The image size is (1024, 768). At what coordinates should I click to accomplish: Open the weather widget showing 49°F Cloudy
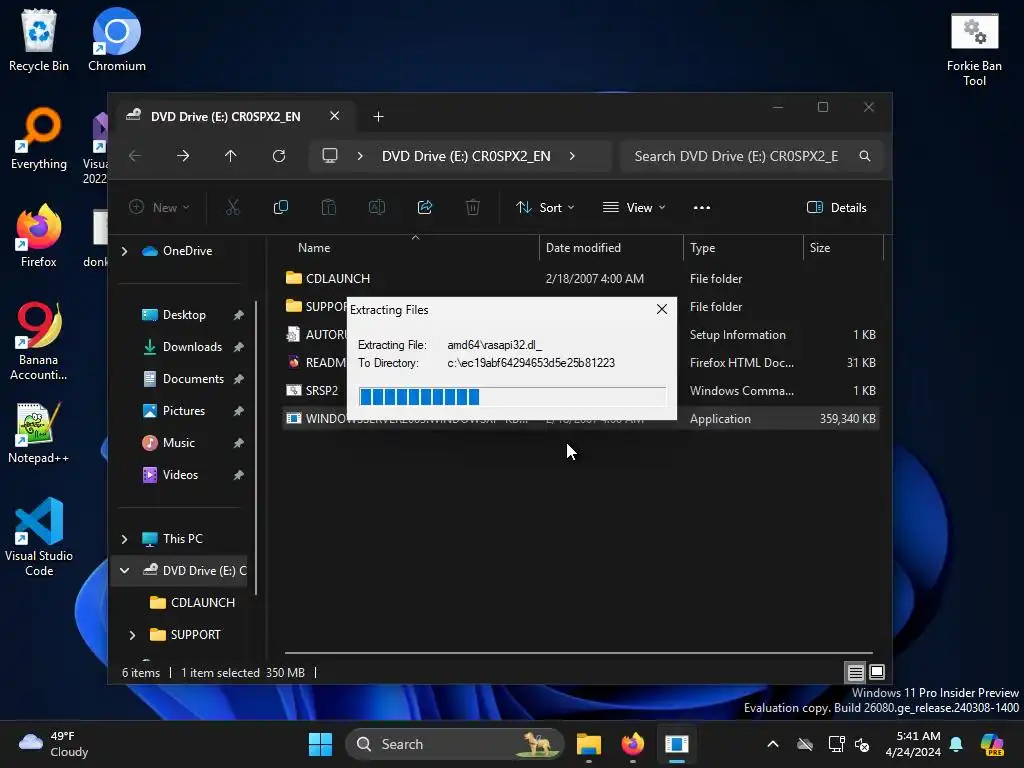[54, 744]
